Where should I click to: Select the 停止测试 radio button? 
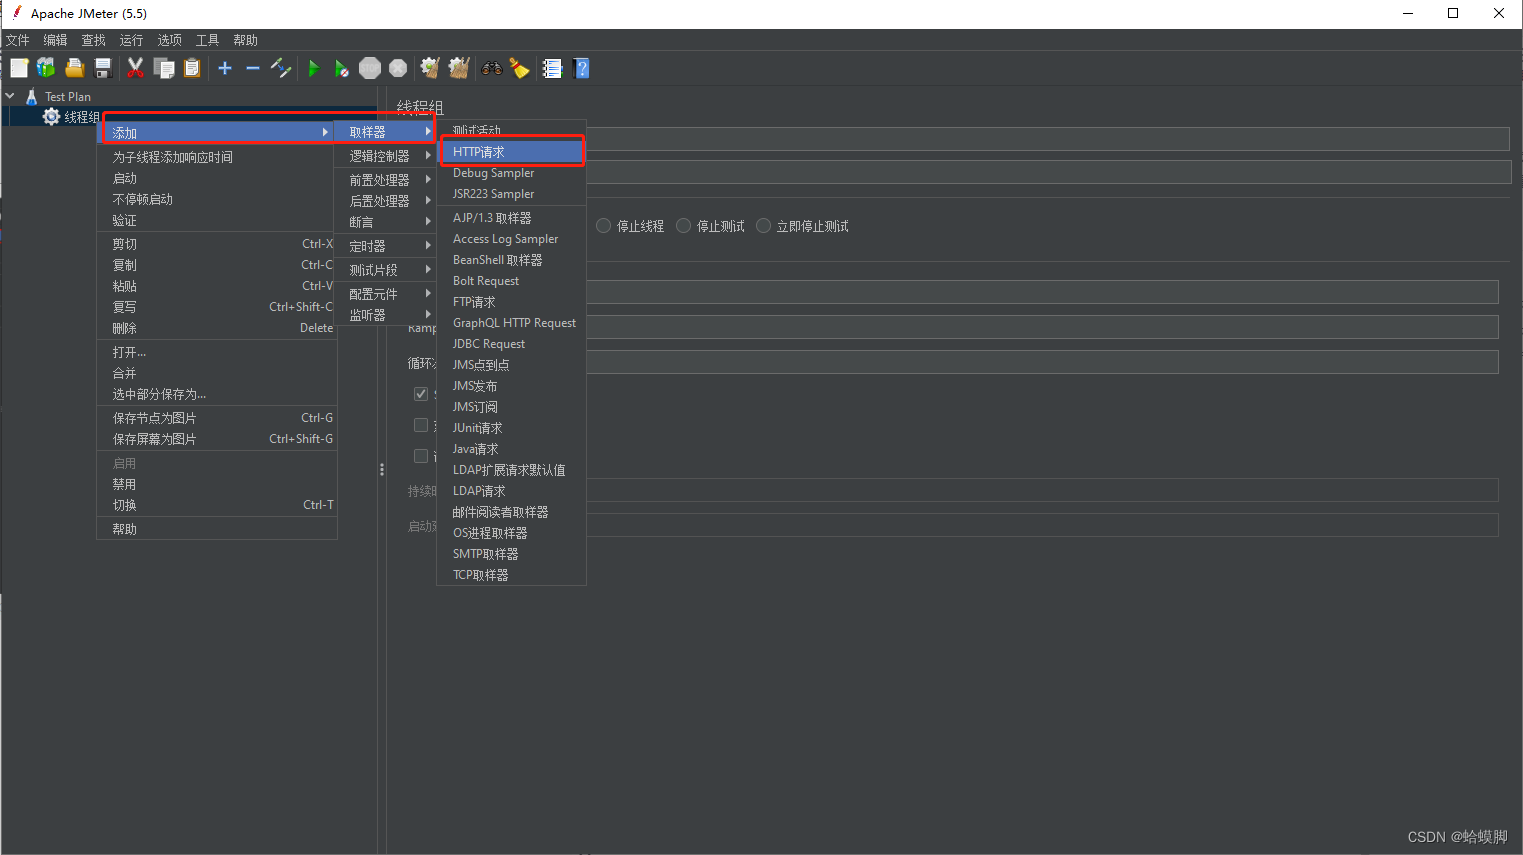point(684,226)
